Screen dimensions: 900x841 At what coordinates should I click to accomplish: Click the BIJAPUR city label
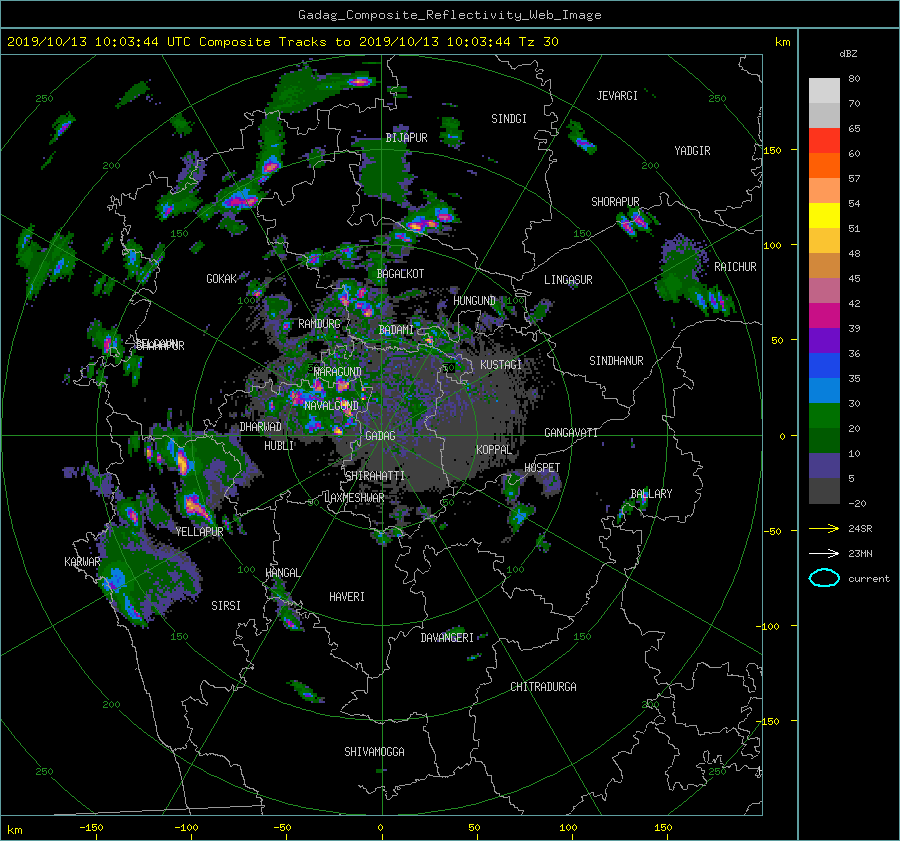[406, 138]
